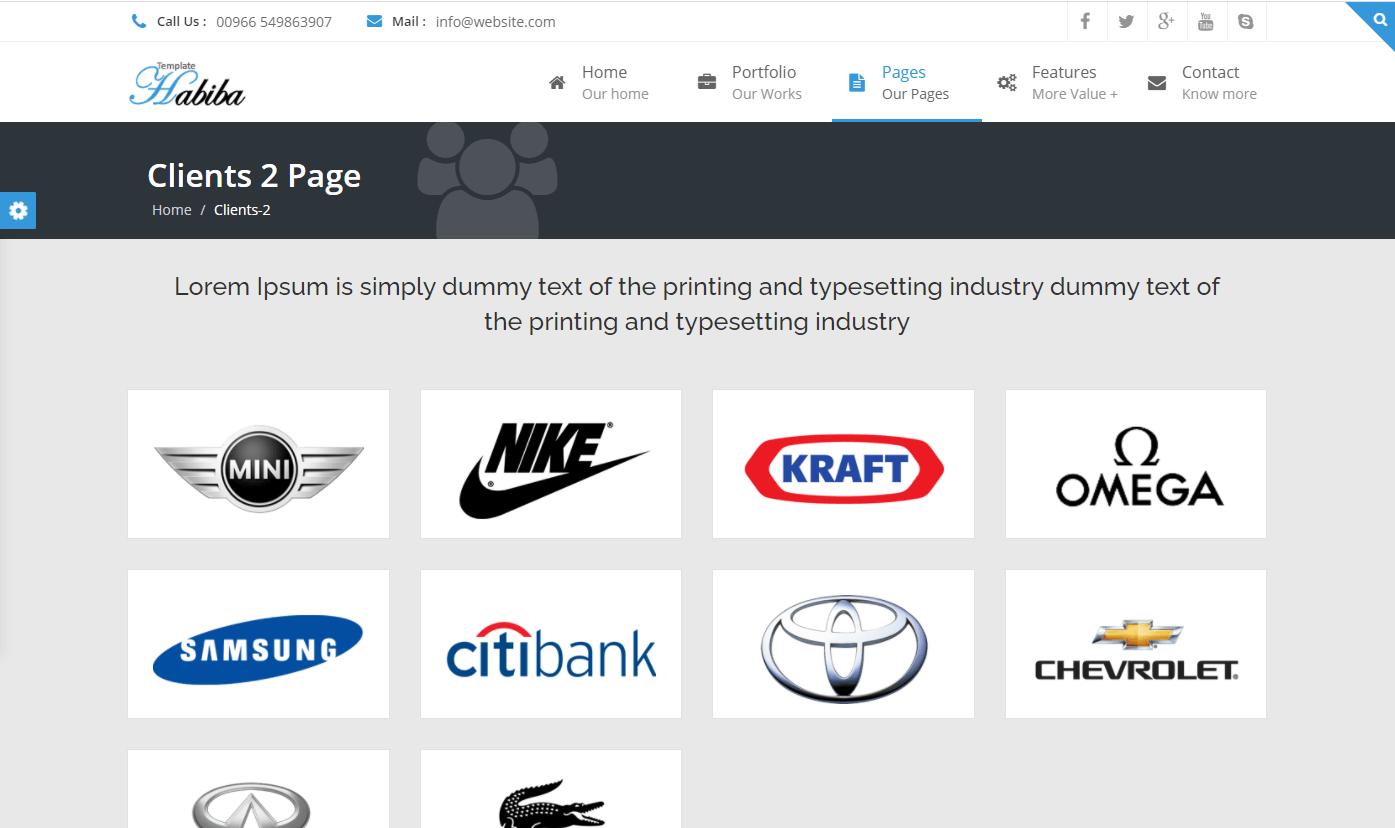The height and width of the screenshot is (828, 1395).
Task: Click the house icon of the Home menu
Action: (x=557, y=83)
